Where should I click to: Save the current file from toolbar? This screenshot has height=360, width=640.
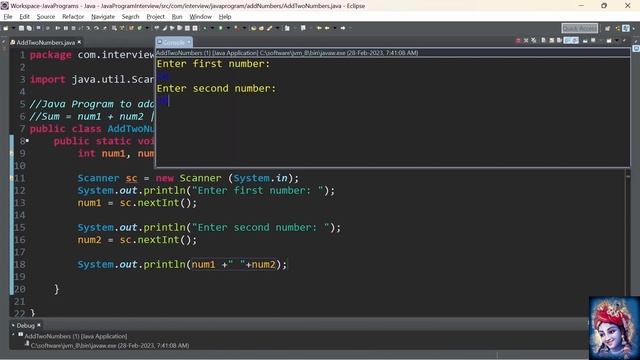pos(21,28)
